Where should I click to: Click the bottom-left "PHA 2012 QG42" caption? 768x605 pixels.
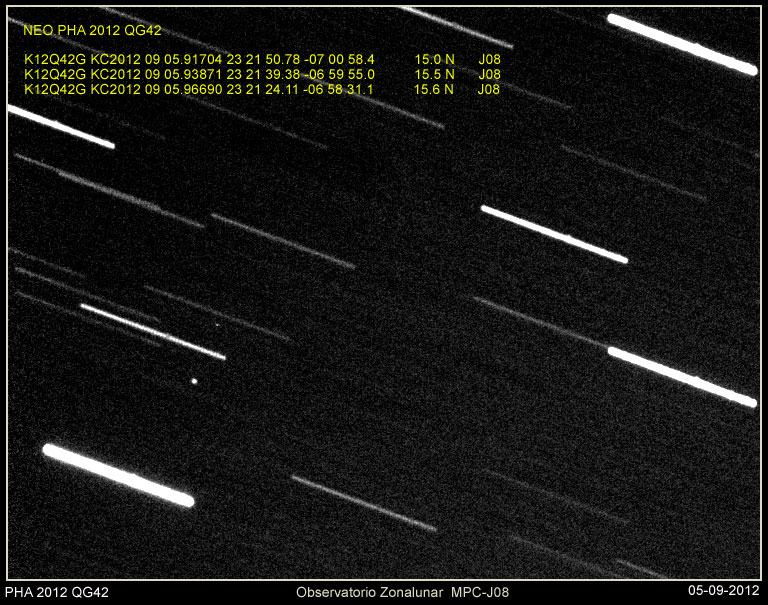click(57, 593)
